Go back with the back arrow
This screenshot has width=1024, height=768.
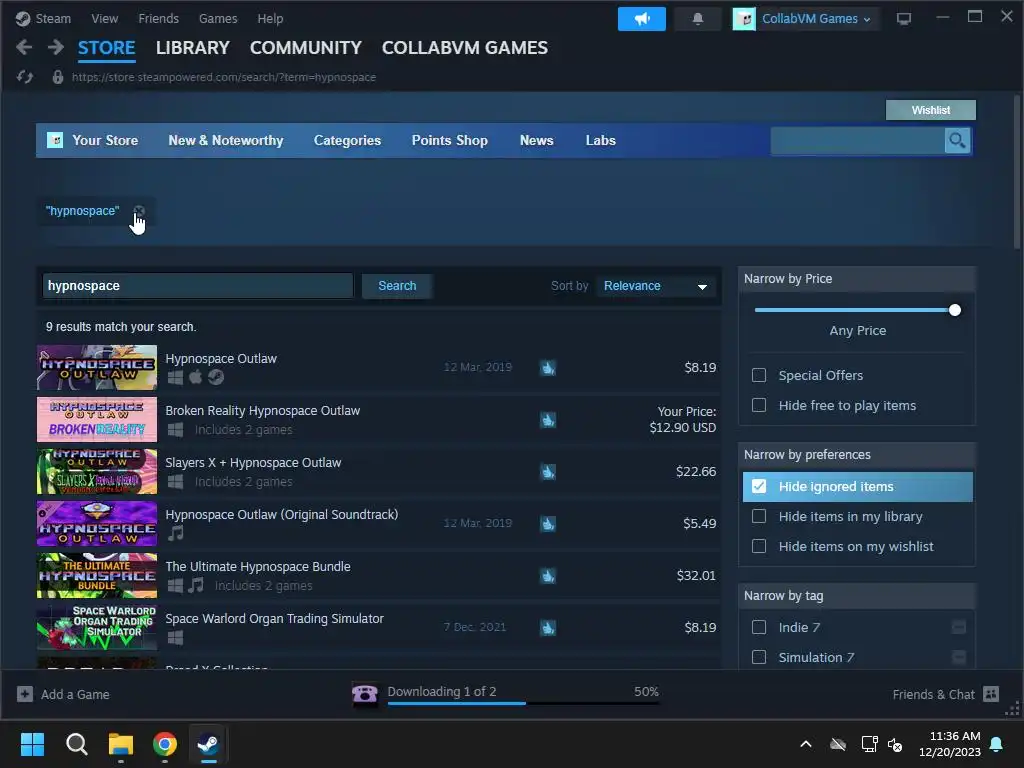click(24, 47)
